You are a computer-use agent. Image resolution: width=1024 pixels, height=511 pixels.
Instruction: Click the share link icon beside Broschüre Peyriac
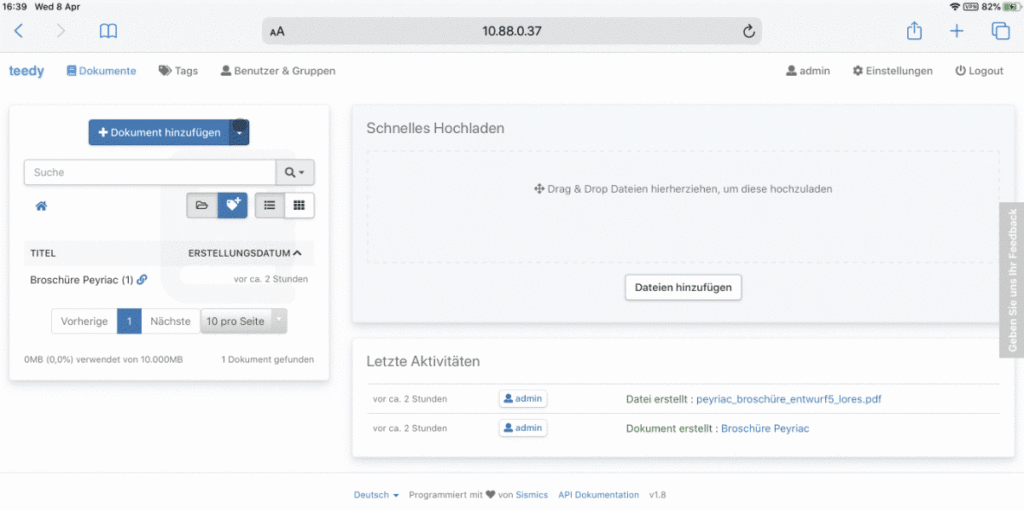pos(142,280)
